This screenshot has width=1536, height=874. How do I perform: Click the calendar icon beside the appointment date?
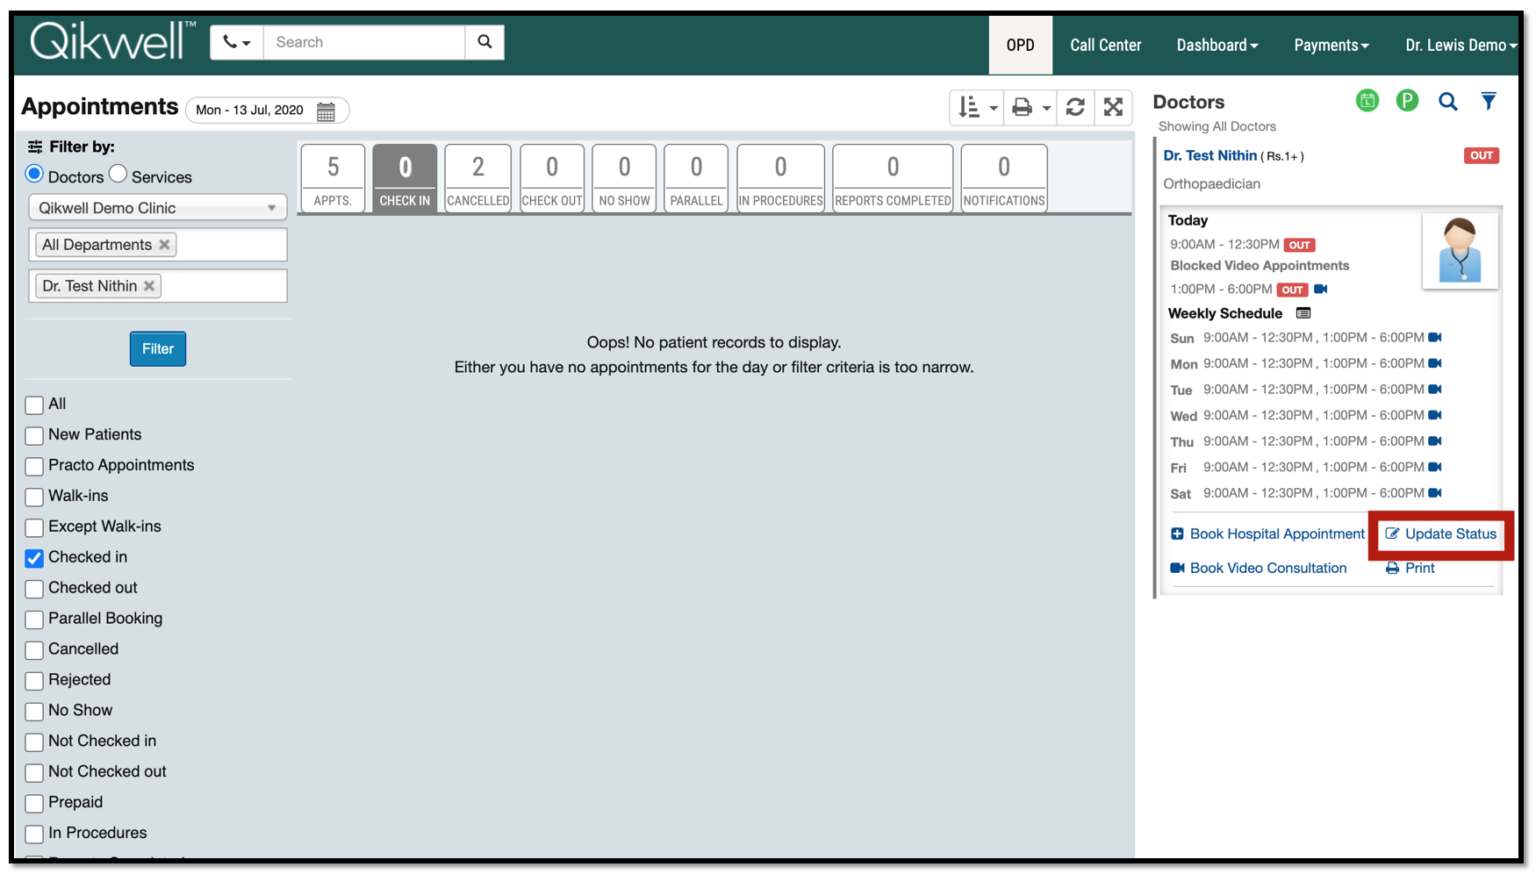click(326, 111)
